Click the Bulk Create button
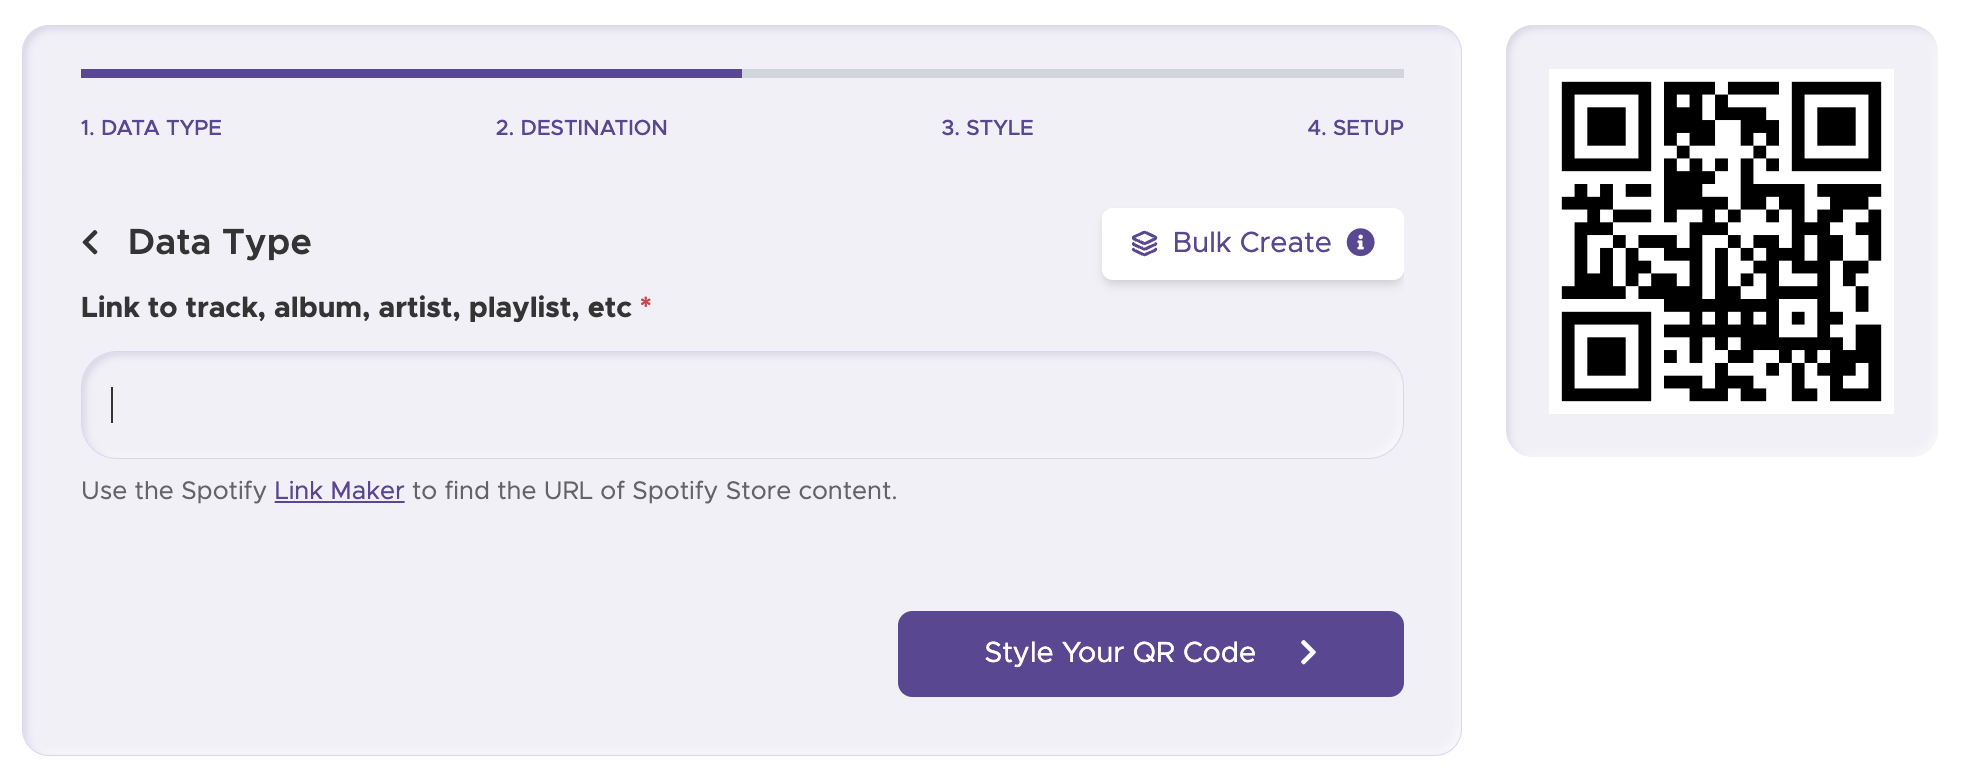 [1252, 243]
